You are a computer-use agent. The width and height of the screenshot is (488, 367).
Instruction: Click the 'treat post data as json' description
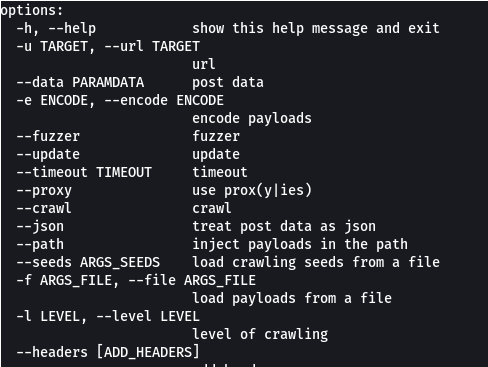point(284,227)
